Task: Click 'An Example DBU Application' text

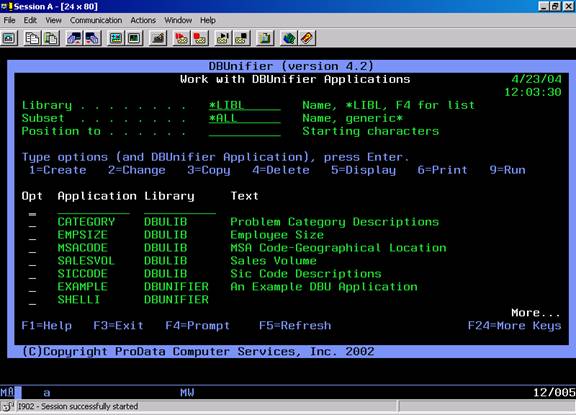Action: [x=324, y=287]
